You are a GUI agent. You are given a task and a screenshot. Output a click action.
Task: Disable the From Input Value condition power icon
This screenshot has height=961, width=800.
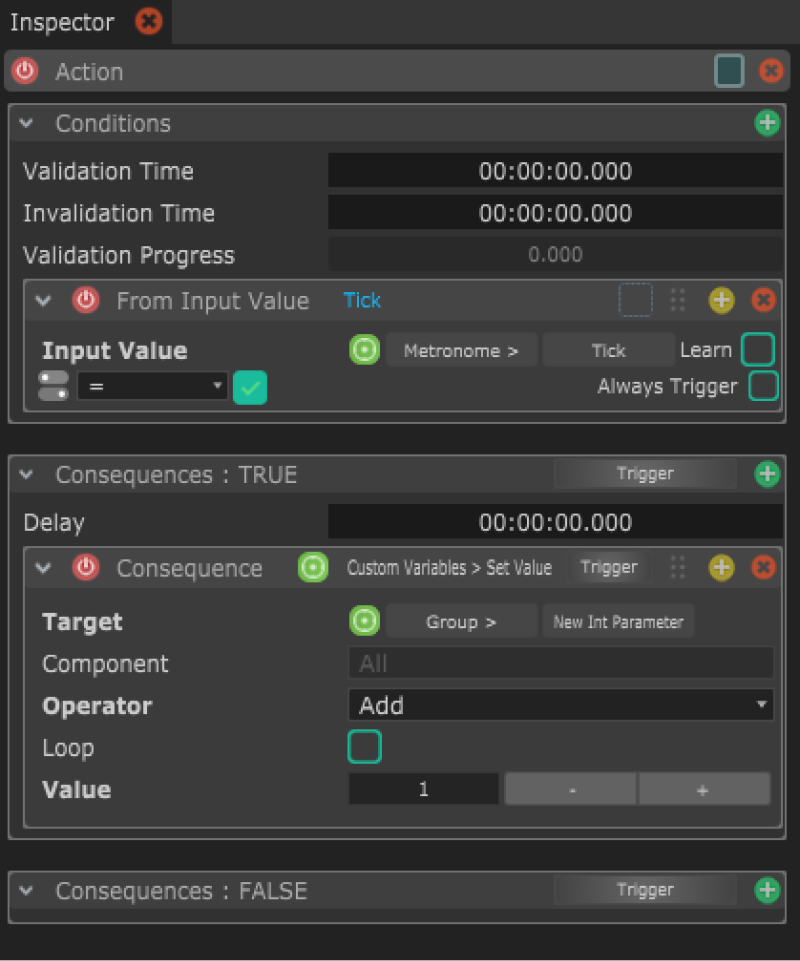(86, 300)
